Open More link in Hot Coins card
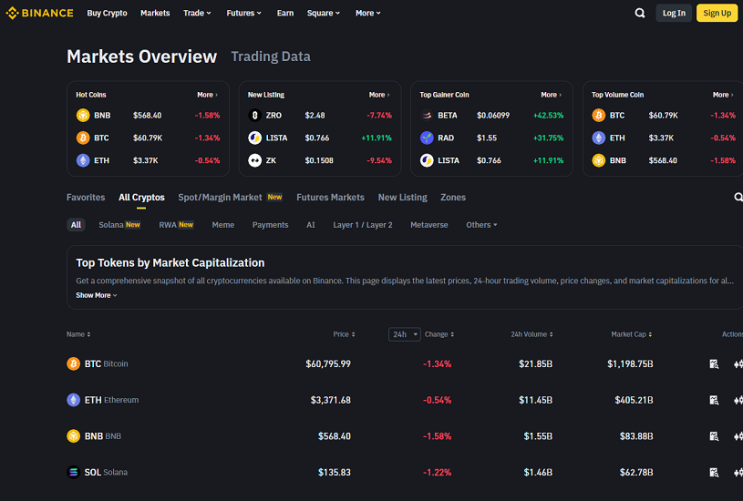Screen dimensions: 743x501 coord(207,95)
